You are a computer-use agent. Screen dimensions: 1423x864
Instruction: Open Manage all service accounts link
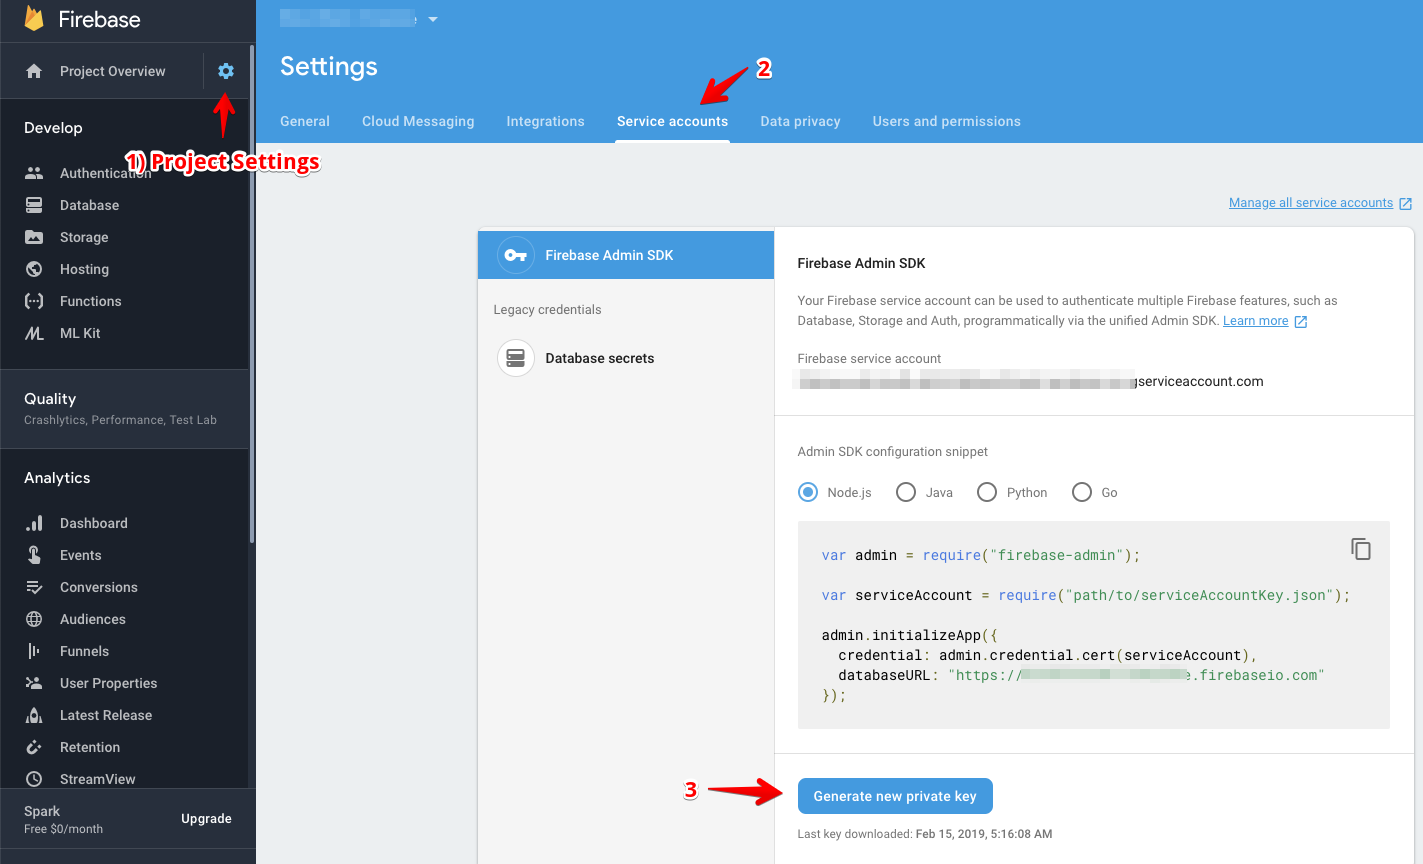[1311, 203]
